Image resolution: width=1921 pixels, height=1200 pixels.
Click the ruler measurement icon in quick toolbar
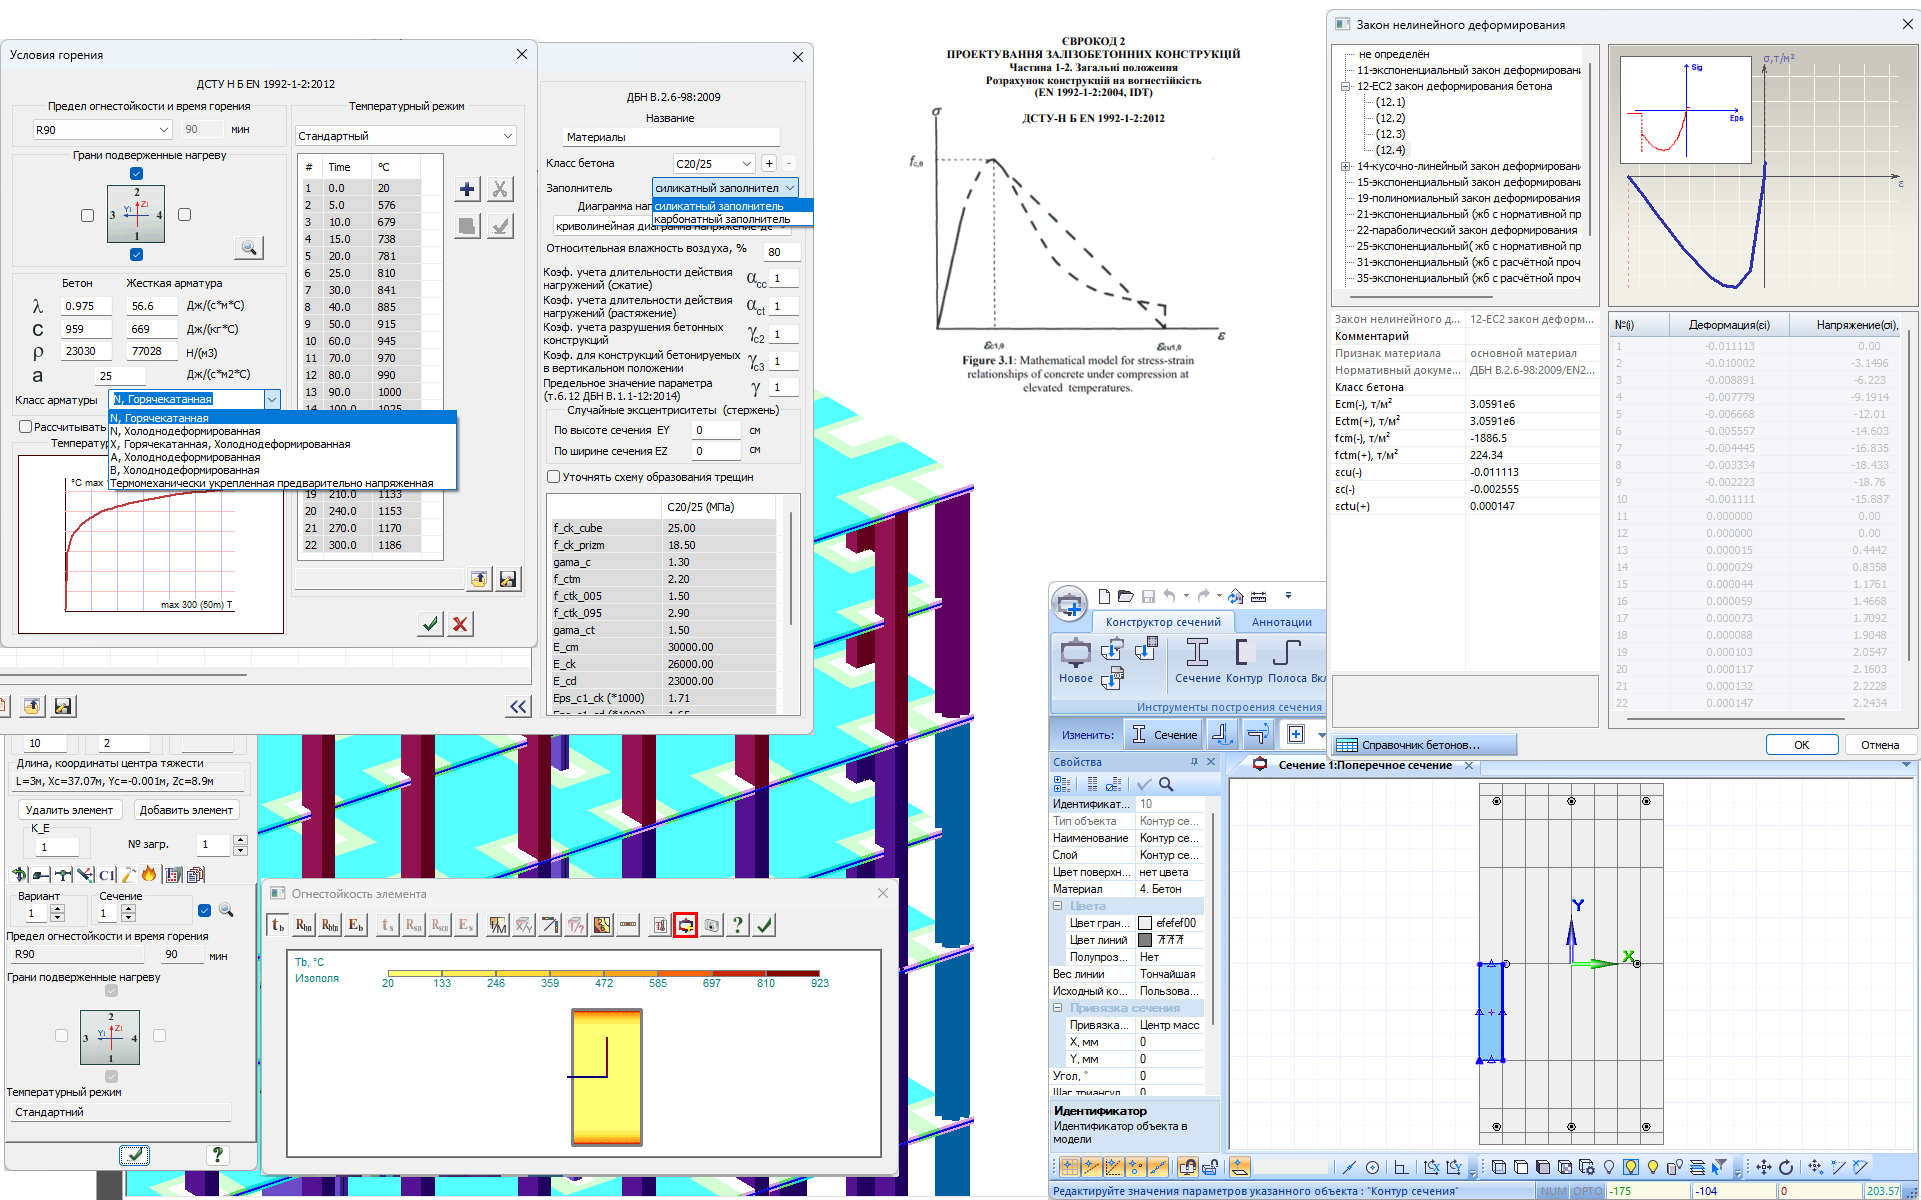tap(1259, 596)
